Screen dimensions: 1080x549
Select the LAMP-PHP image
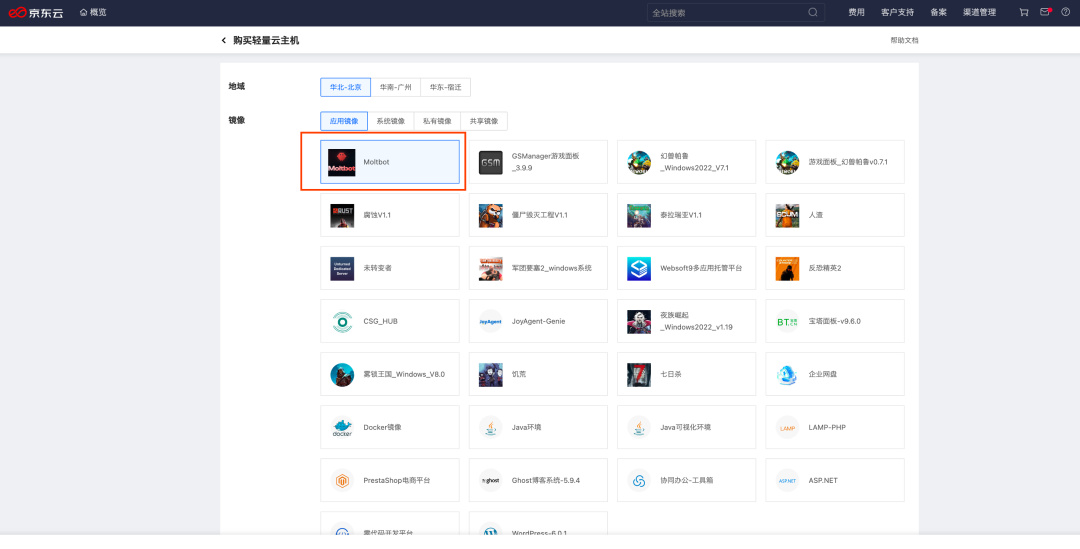(835, 427)
